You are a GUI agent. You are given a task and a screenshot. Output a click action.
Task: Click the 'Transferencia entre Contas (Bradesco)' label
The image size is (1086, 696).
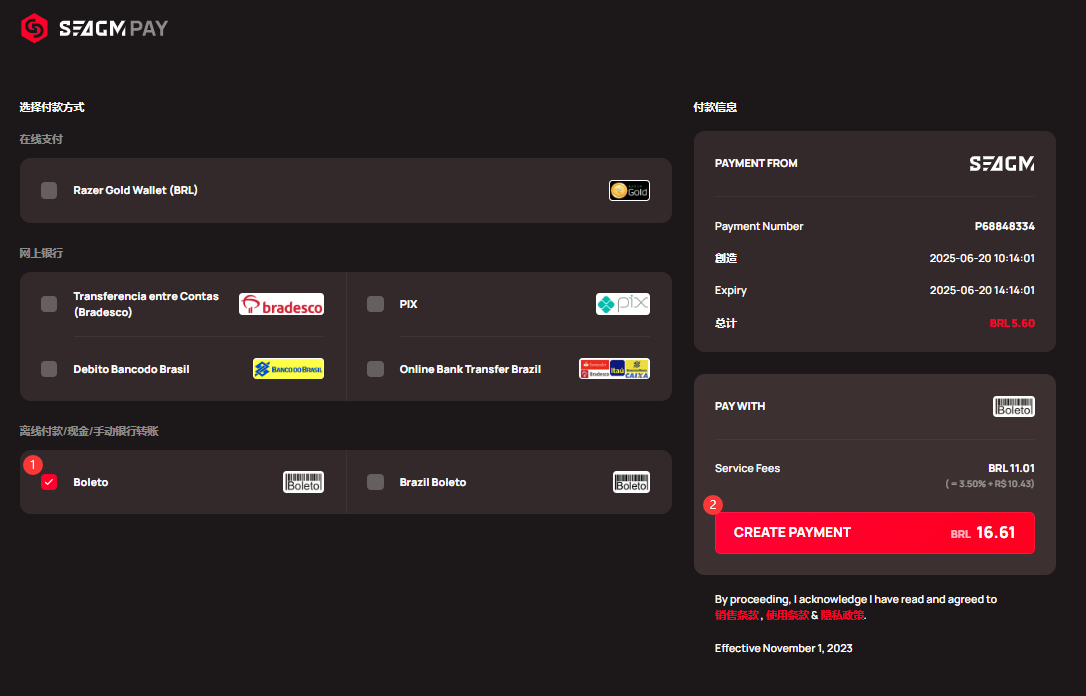(146, 304)
